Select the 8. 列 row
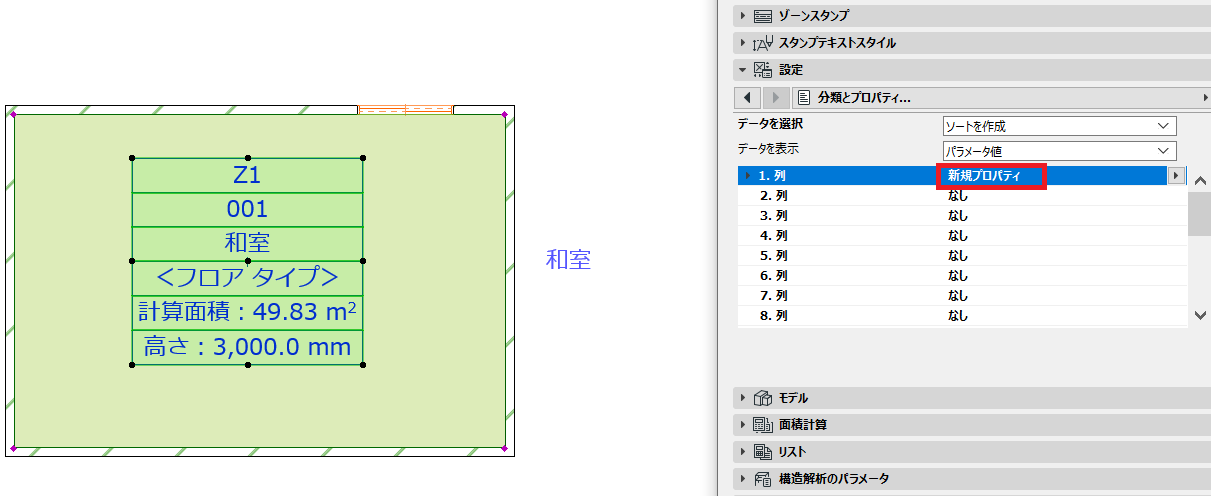 (x=962, y=316)
